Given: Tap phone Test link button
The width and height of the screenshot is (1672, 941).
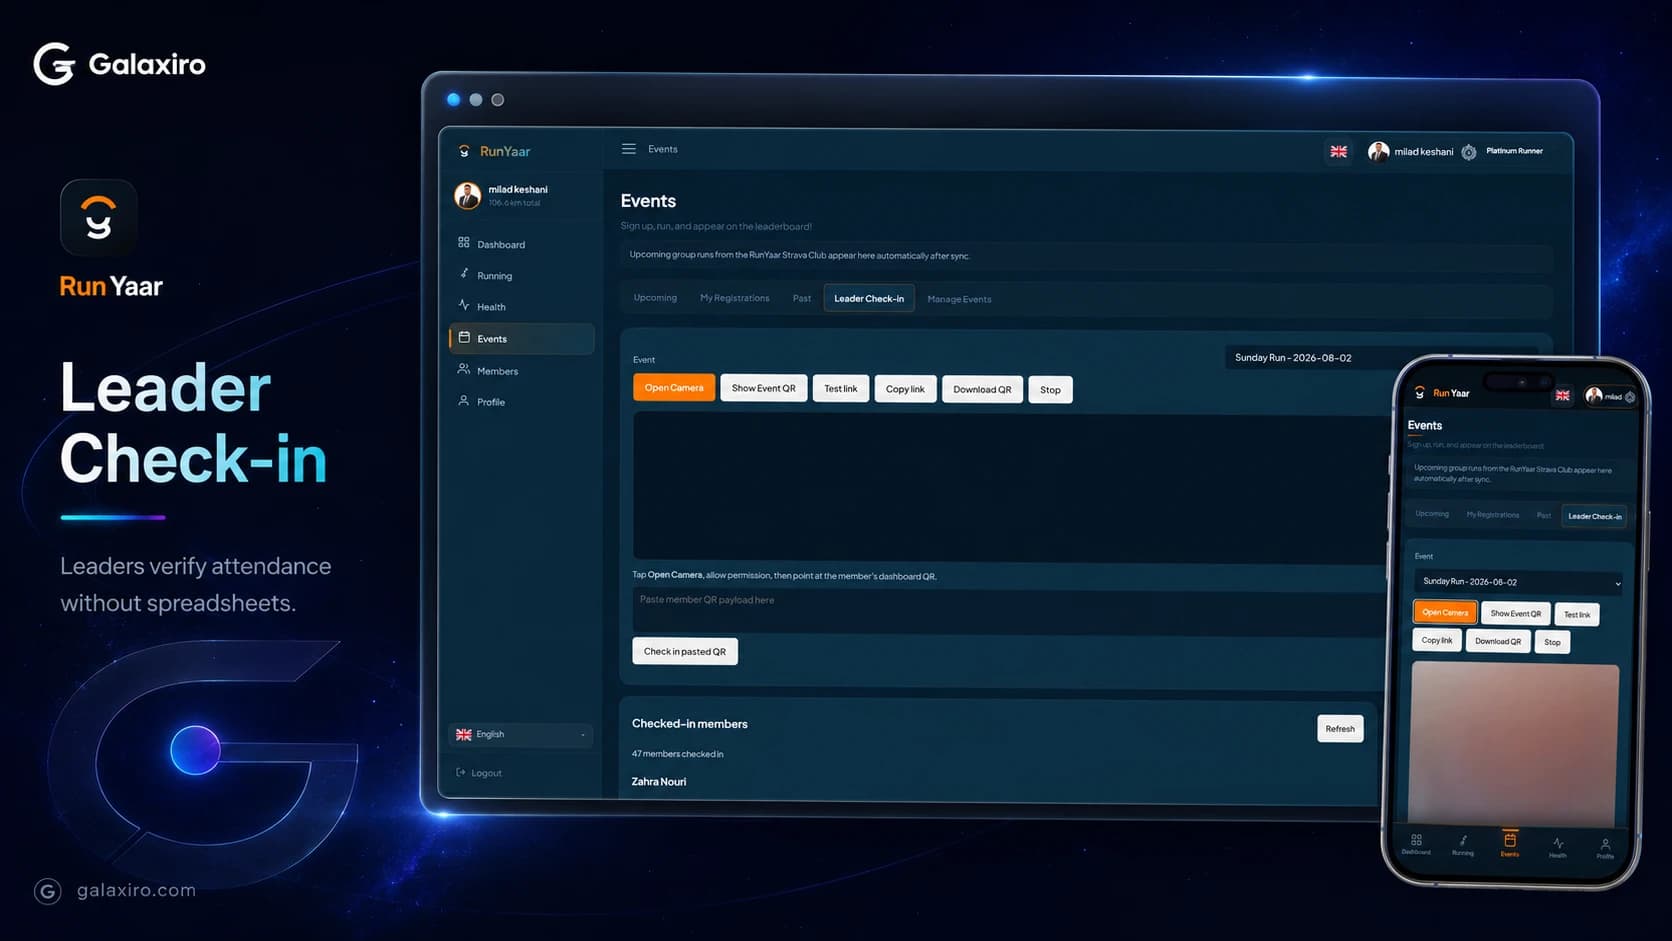Looking at the screenshot, I should 1577,614.
